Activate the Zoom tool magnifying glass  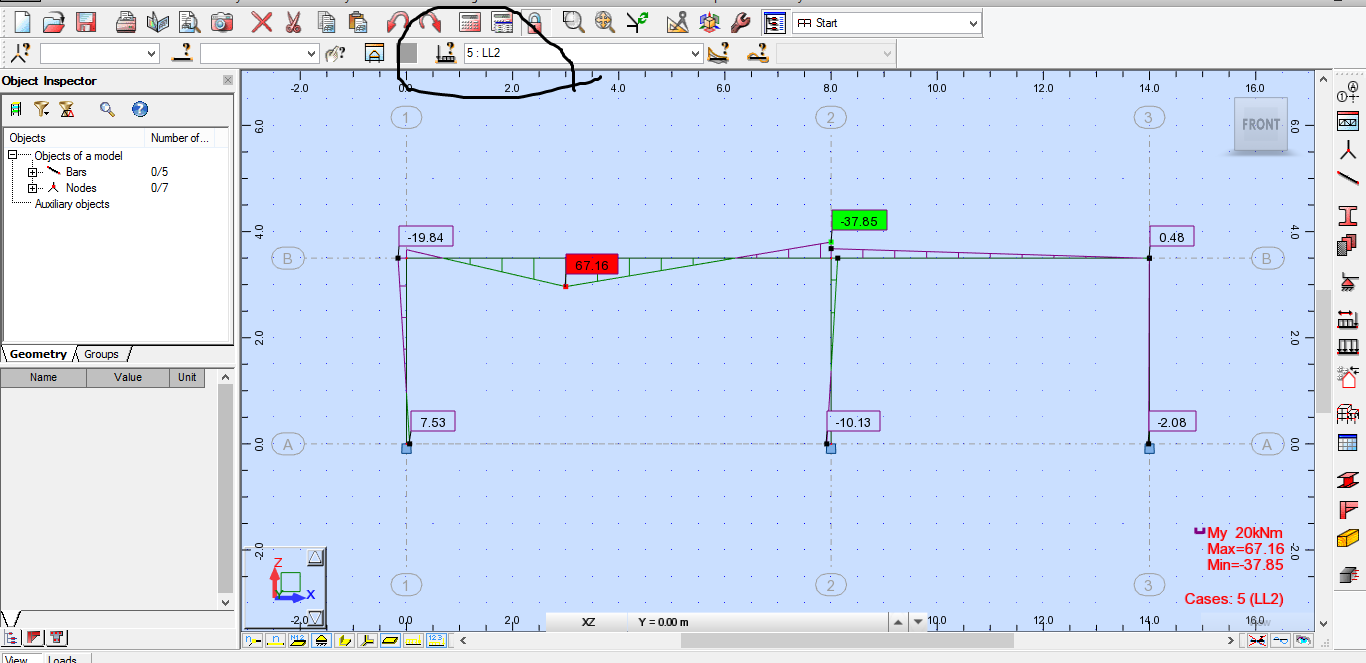tap(573, 21)
